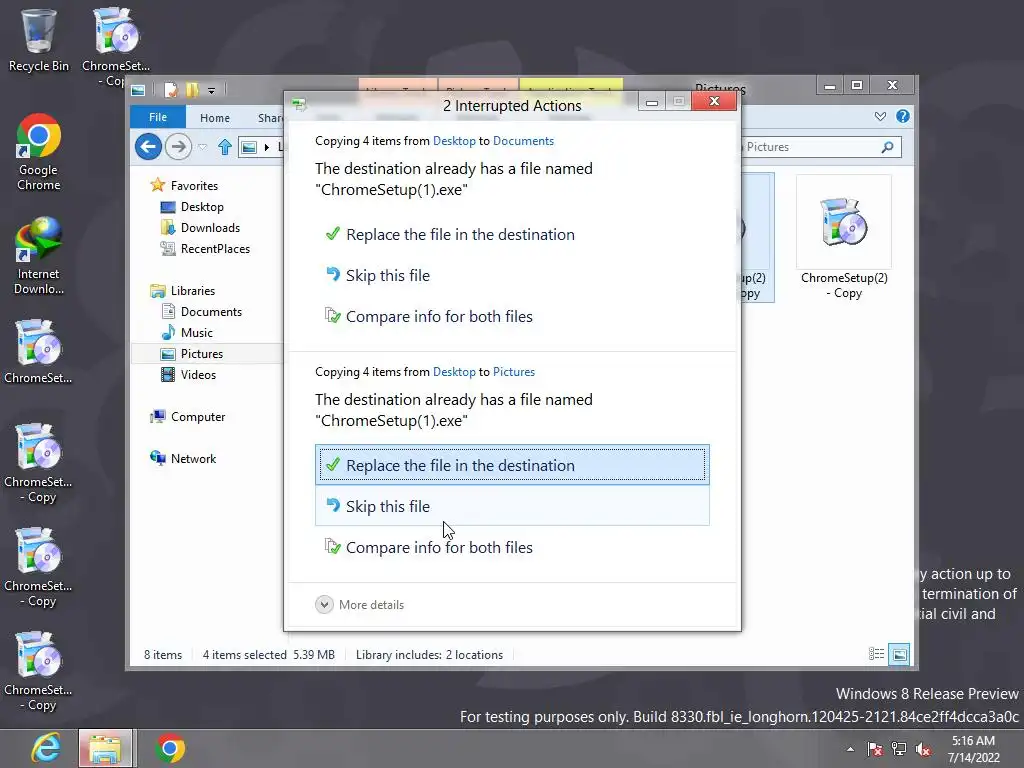Show hidden tray icons arrow
The height and width of the screenshot is (768, 1024).
pos(850,749)
